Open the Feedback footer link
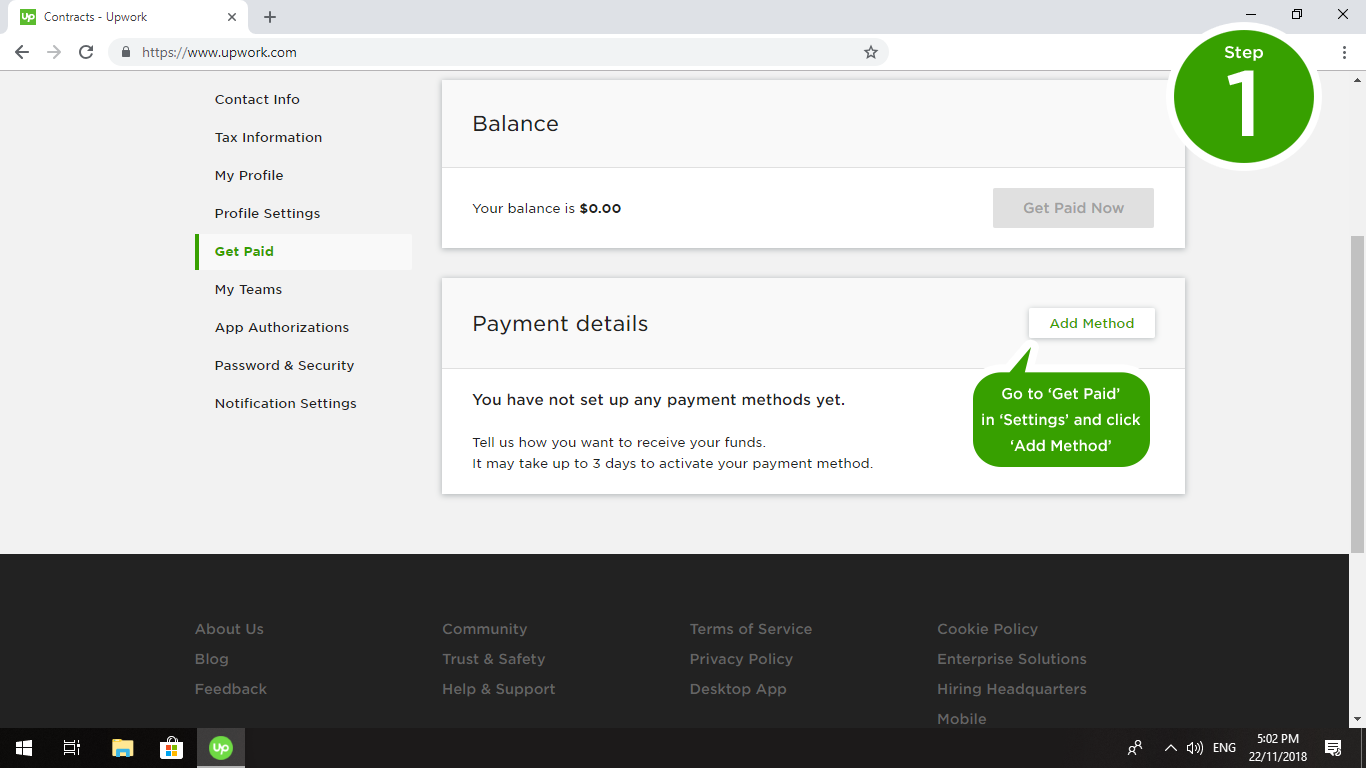Image resolution: width=1366 pixels, height=768 pixels. pos(231,689)
